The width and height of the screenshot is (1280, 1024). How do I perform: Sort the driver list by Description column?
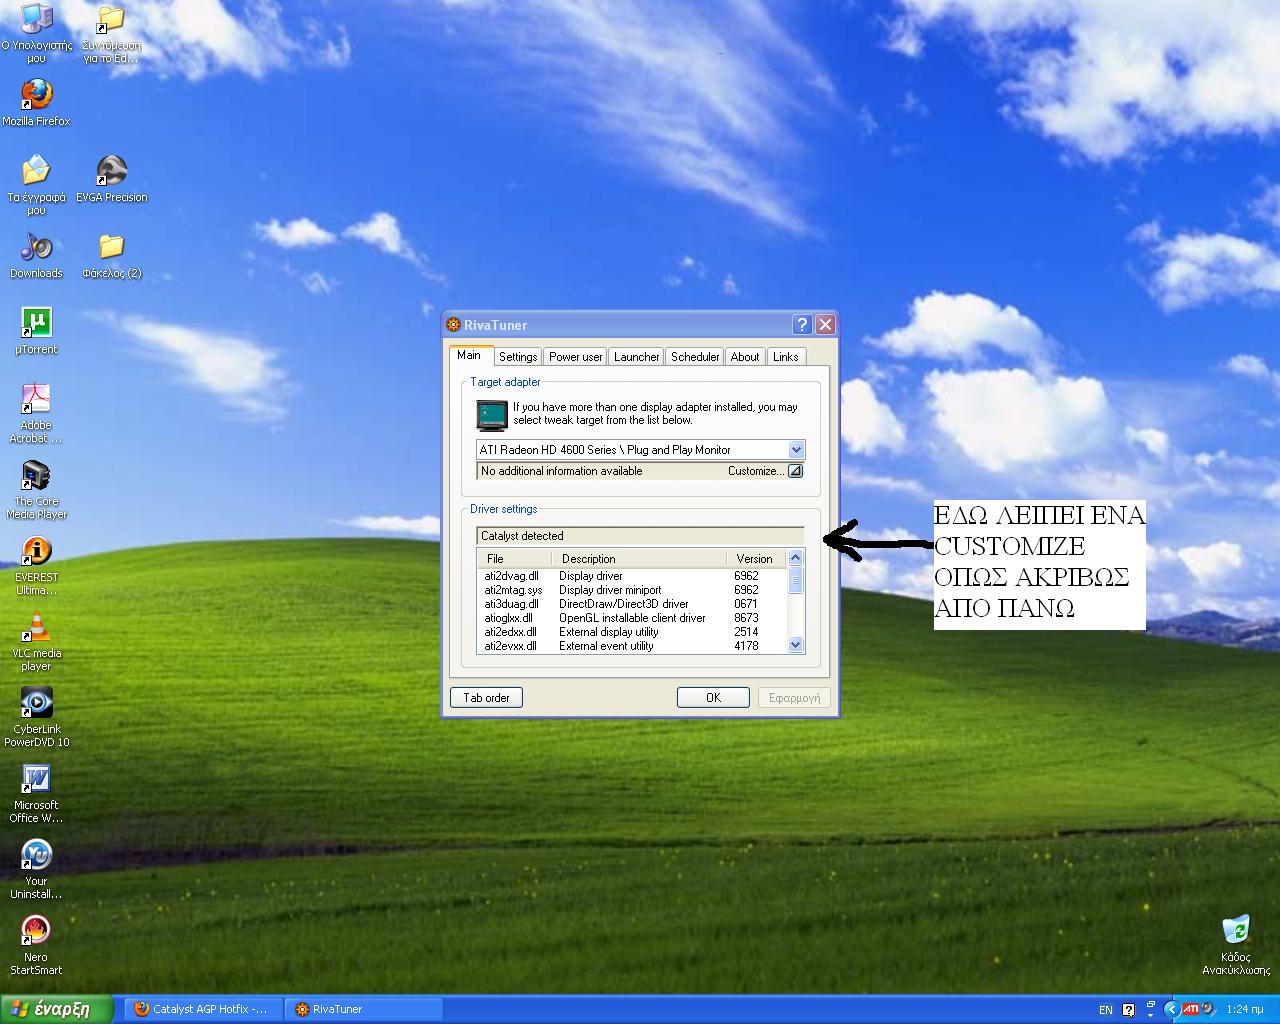point(640,559)
